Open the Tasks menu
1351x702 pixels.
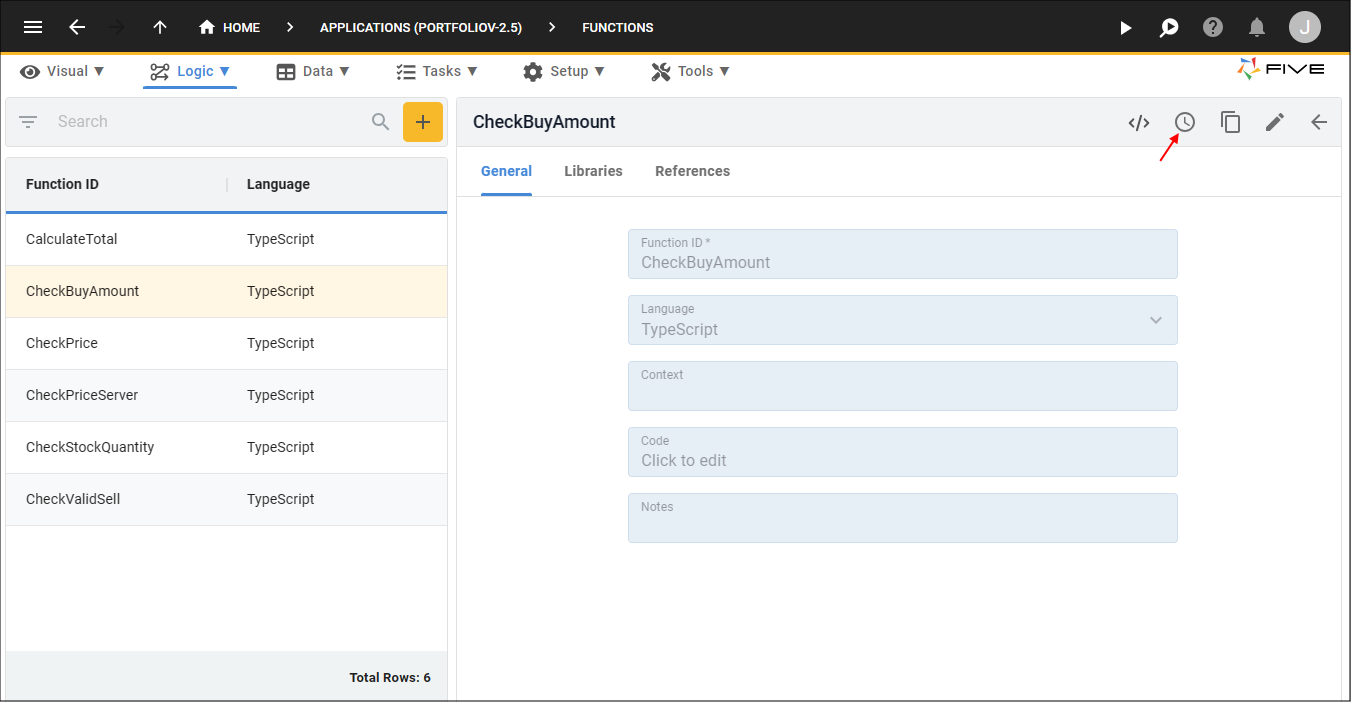pos(437,71)
